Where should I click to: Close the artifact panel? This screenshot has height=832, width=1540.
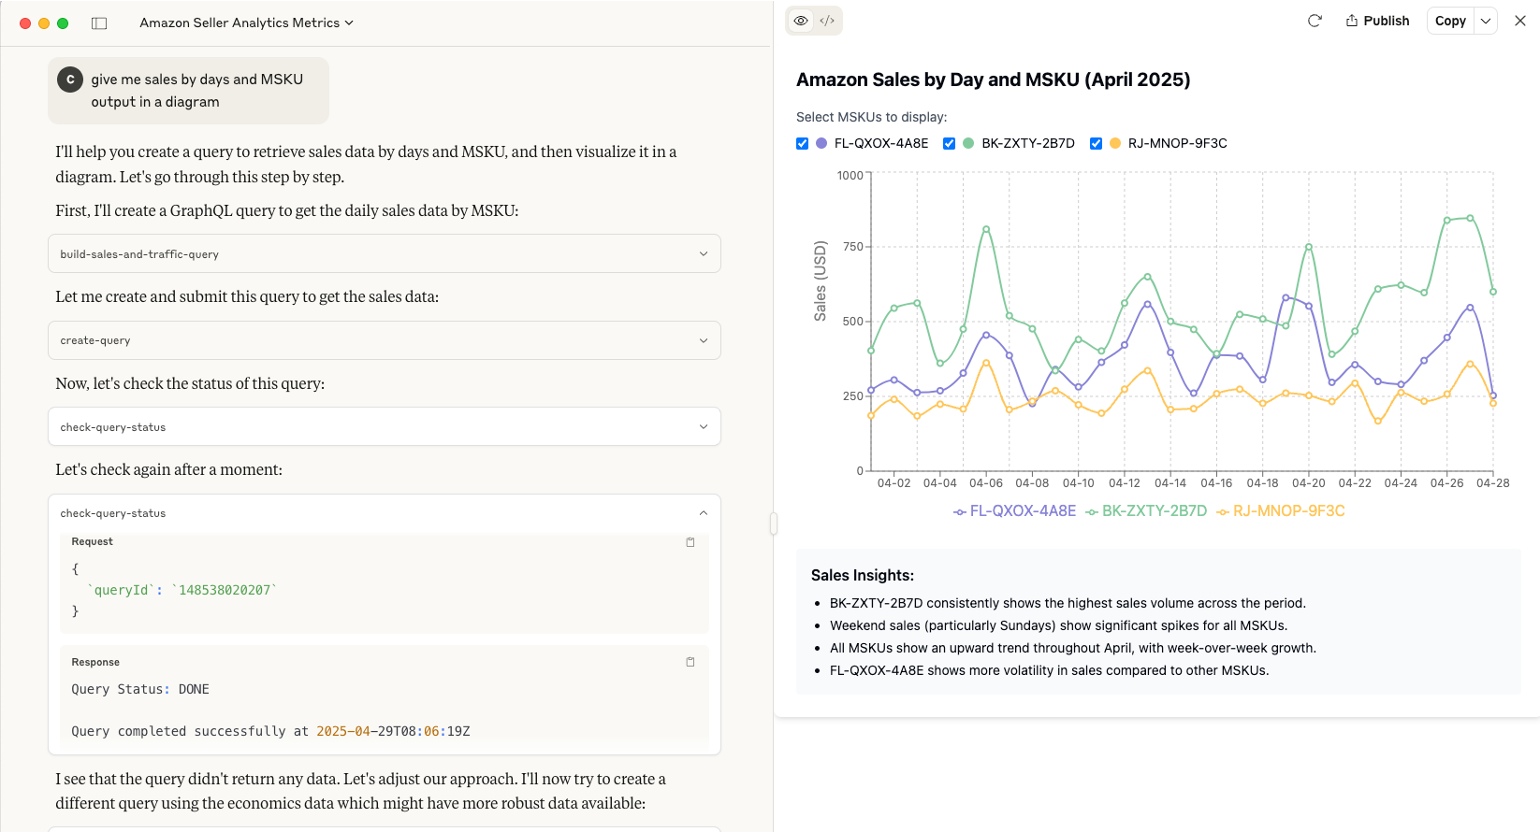1520,21
